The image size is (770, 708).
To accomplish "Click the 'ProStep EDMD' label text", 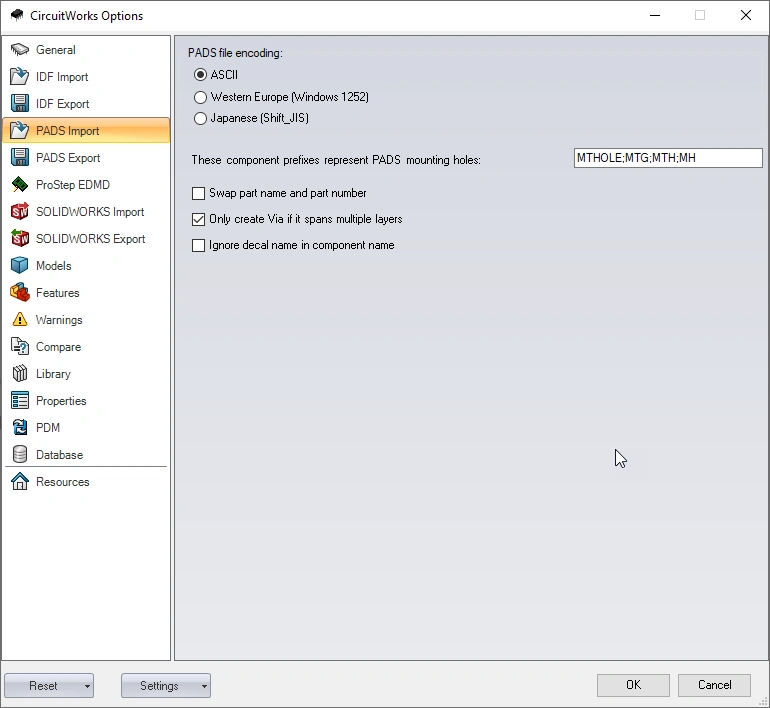I will [73, 185].
